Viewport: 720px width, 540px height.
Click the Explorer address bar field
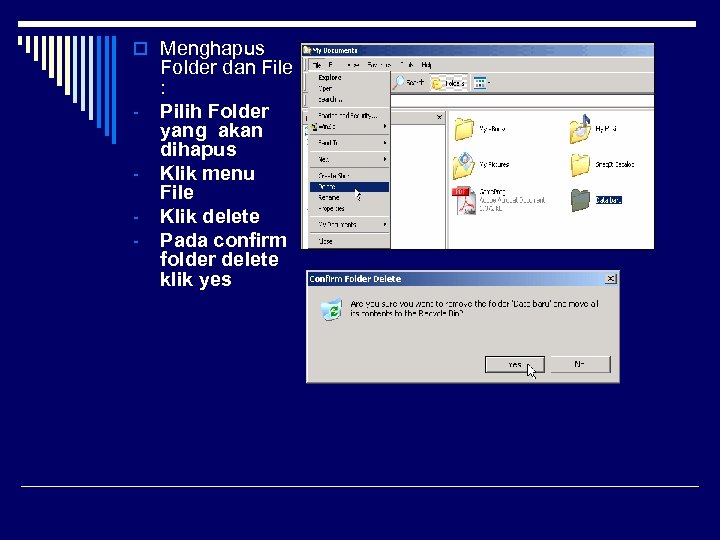(x=522, y=101)
